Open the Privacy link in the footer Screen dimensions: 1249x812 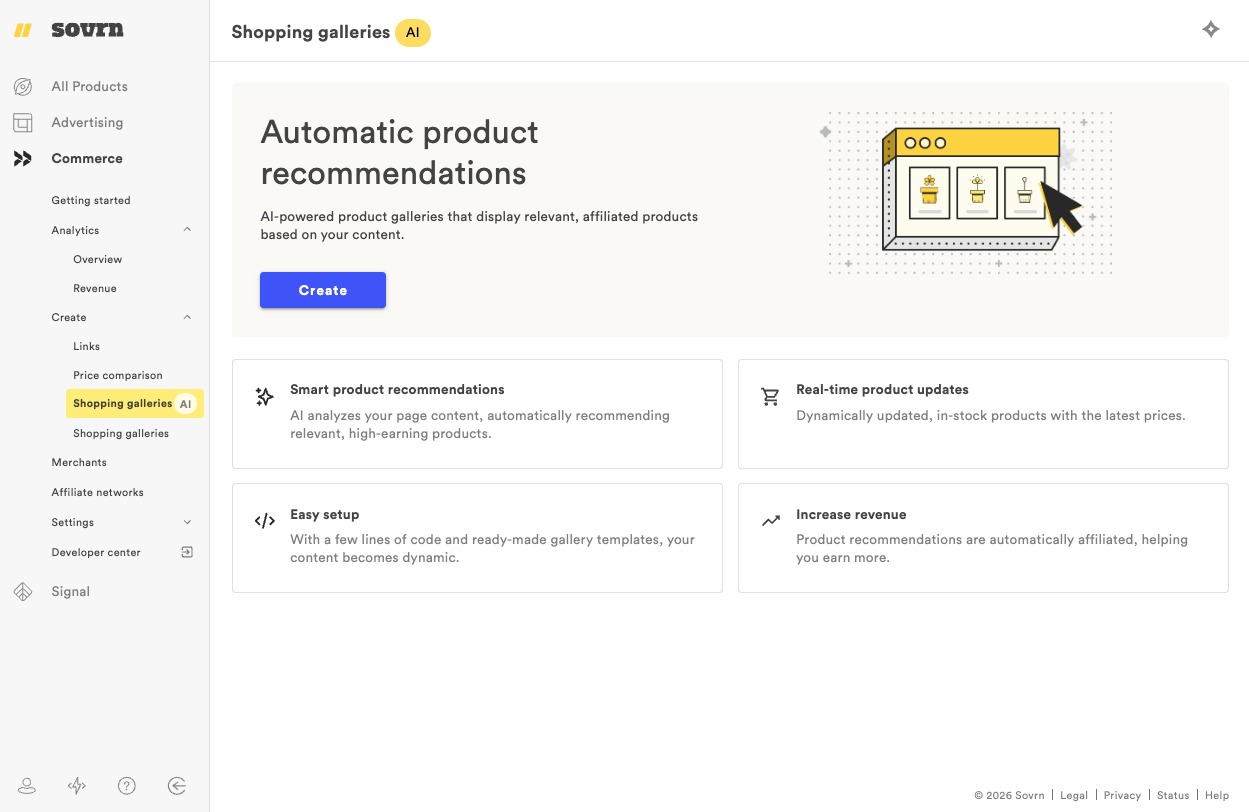pos(1122,795)
